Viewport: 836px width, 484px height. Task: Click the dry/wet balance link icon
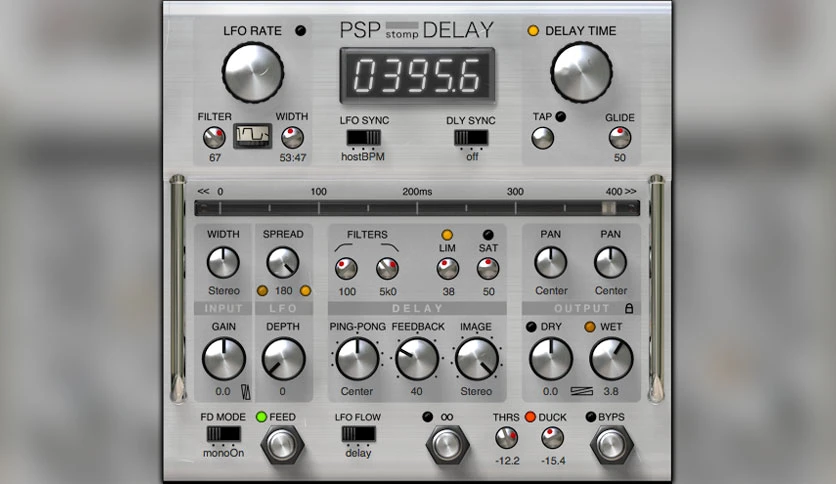point(581,392)
